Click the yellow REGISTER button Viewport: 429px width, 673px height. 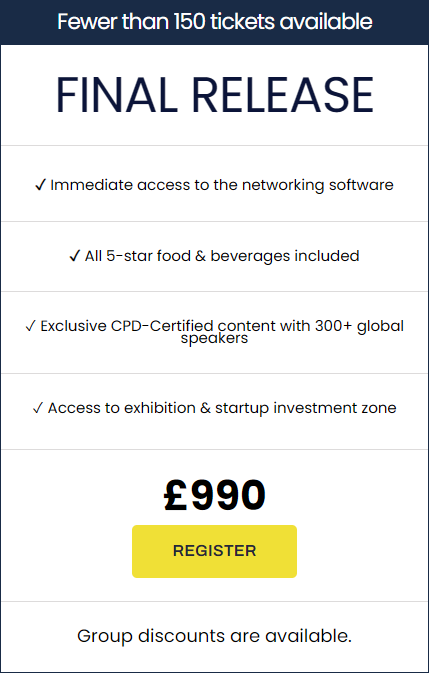click(x=214, y=551)
